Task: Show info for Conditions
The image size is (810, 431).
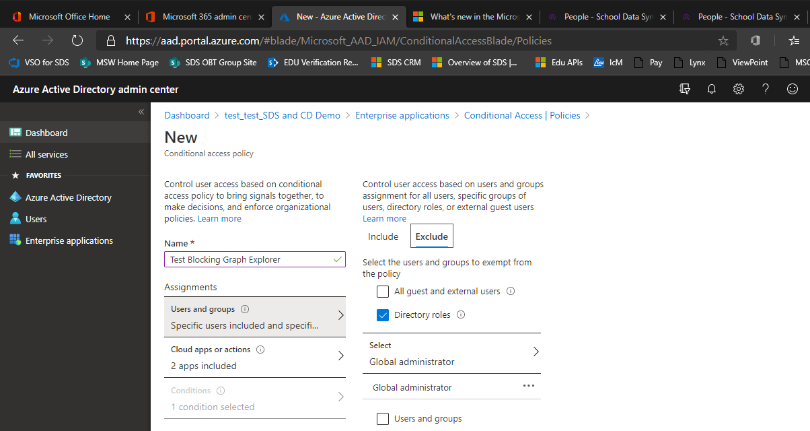Action: [221, 390]
